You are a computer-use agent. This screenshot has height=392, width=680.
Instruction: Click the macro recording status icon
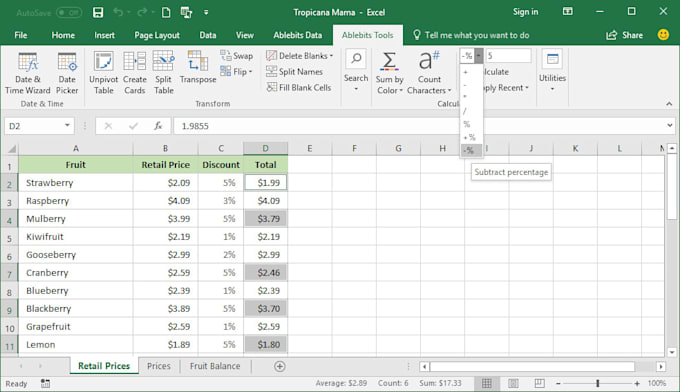tap(45, 383)
